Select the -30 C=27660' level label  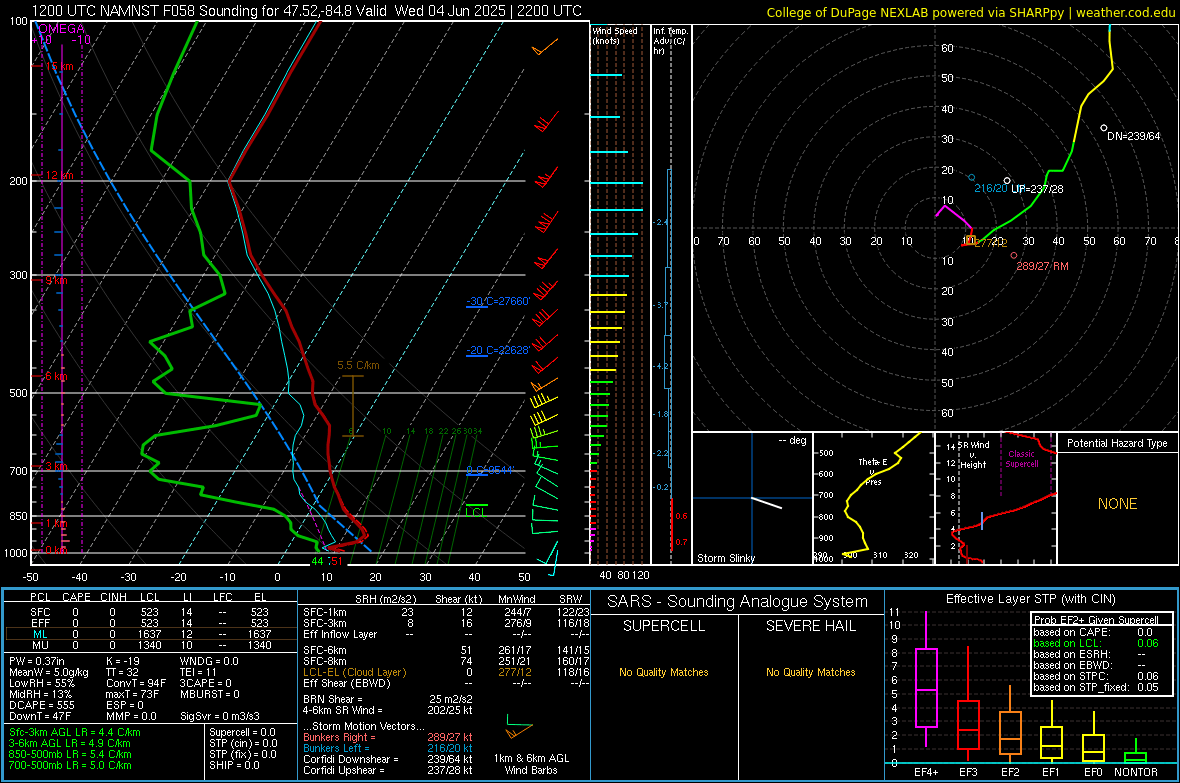(x=498, y=301)
